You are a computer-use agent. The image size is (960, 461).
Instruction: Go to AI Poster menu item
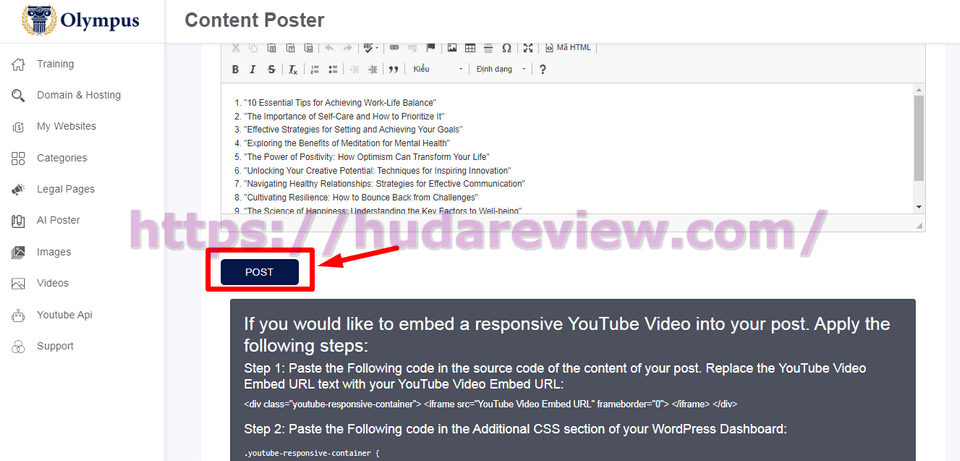point(58,220)
